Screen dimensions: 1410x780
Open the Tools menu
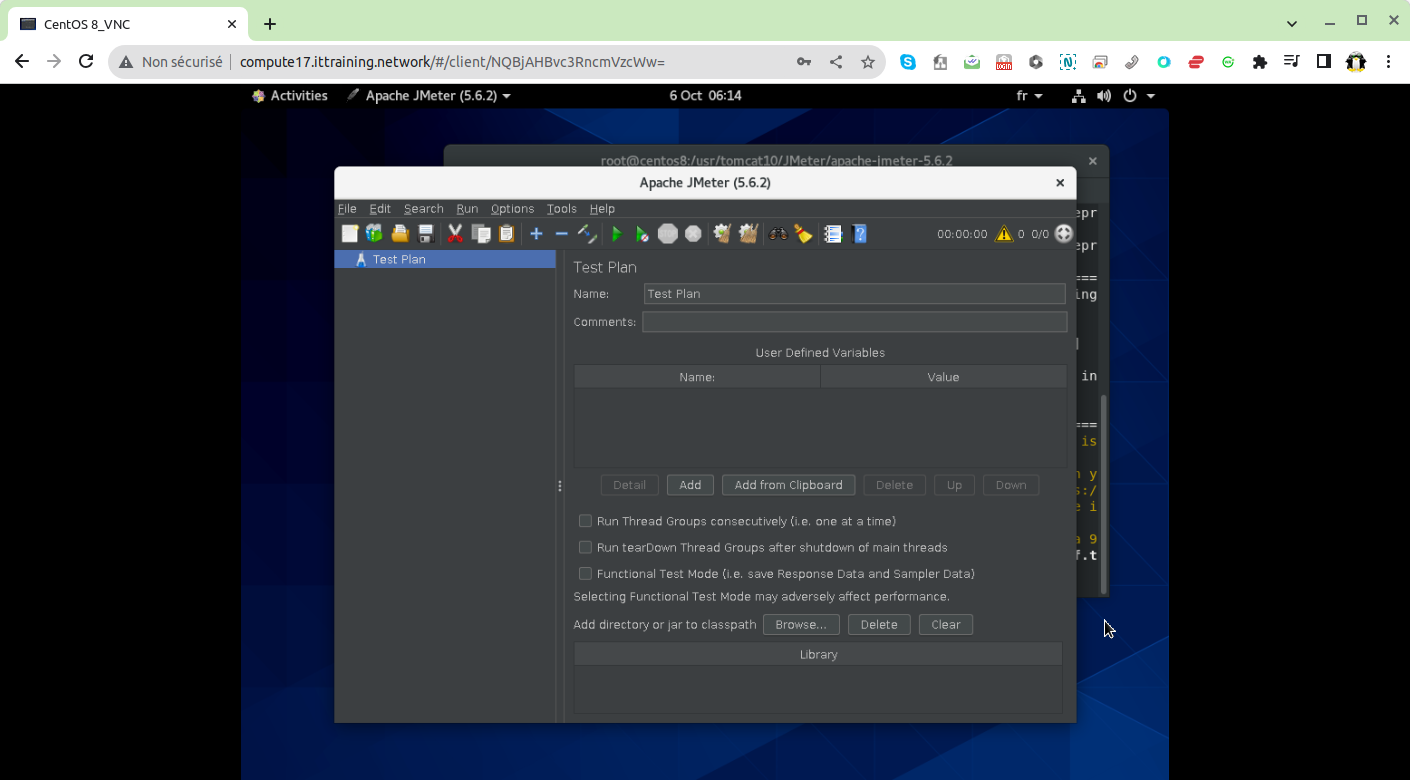(562, 209)
